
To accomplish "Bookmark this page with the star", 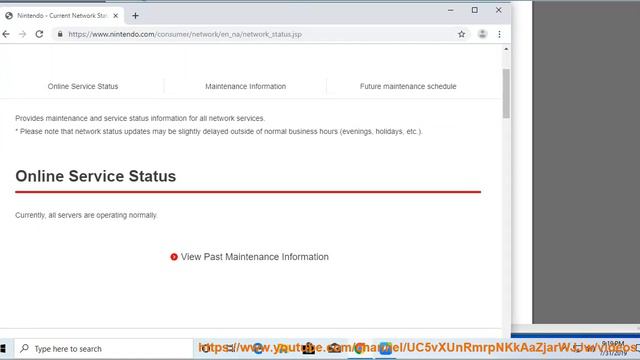I will click(x=461, y=34).
